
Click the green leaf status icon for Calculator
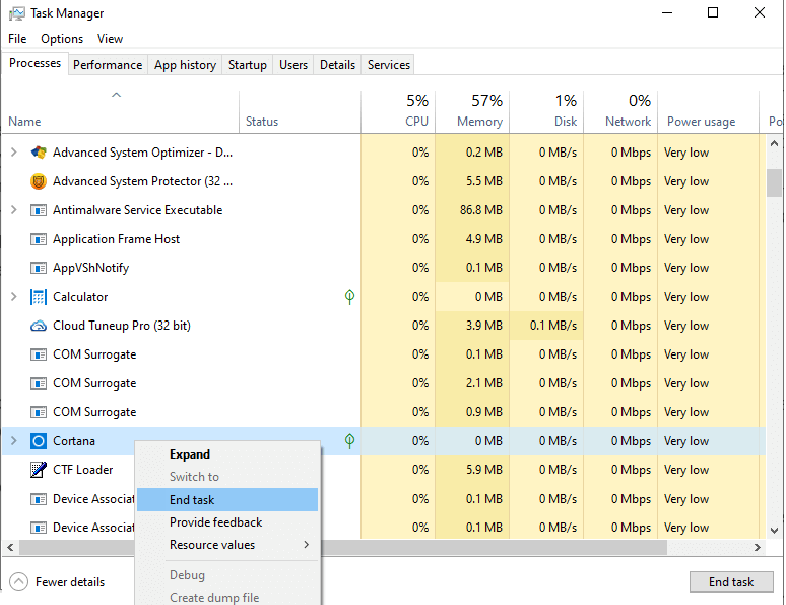coord(349,297)
